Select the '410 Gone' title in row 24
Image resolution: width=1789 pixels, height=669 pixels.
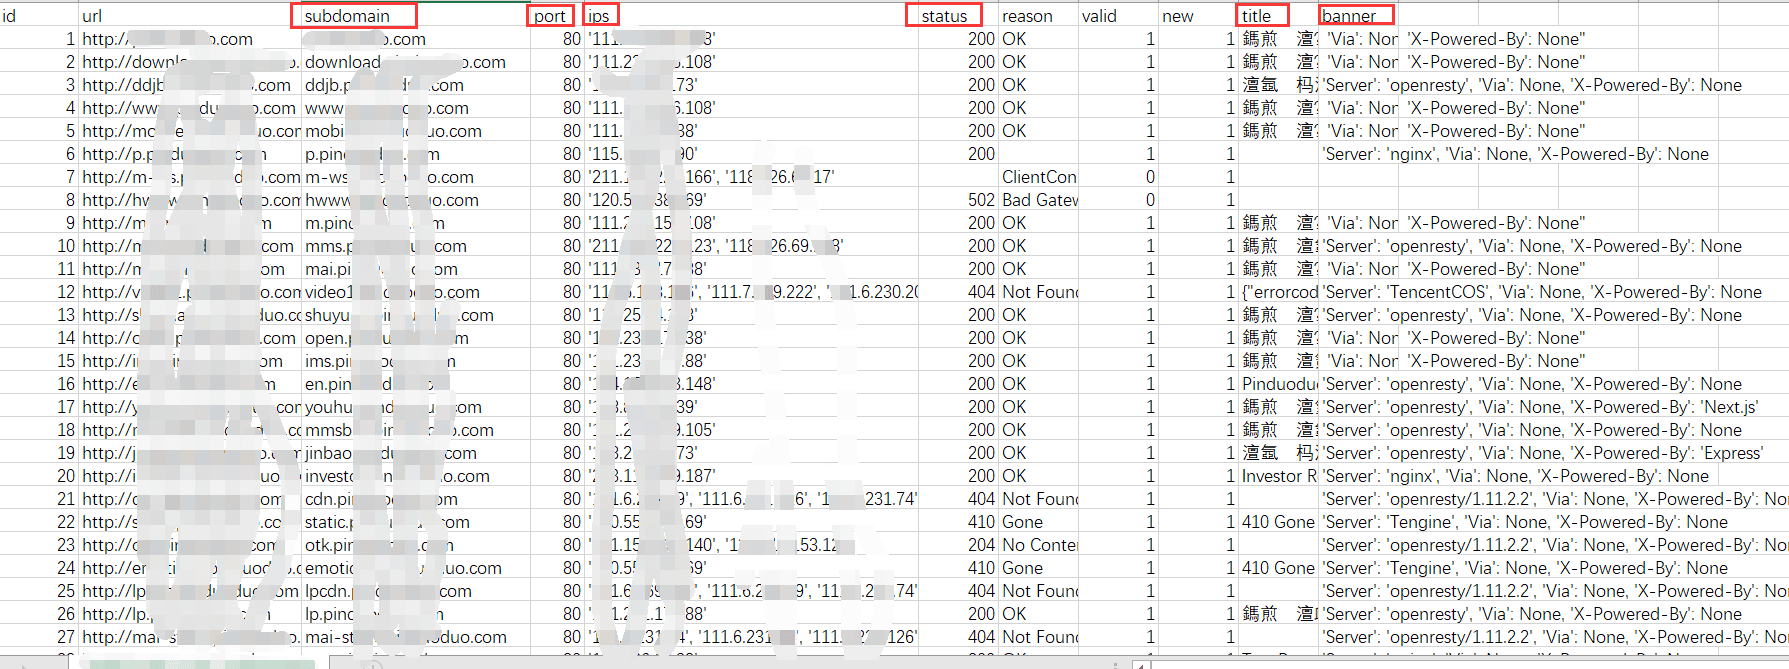(x=1278, y=568)
